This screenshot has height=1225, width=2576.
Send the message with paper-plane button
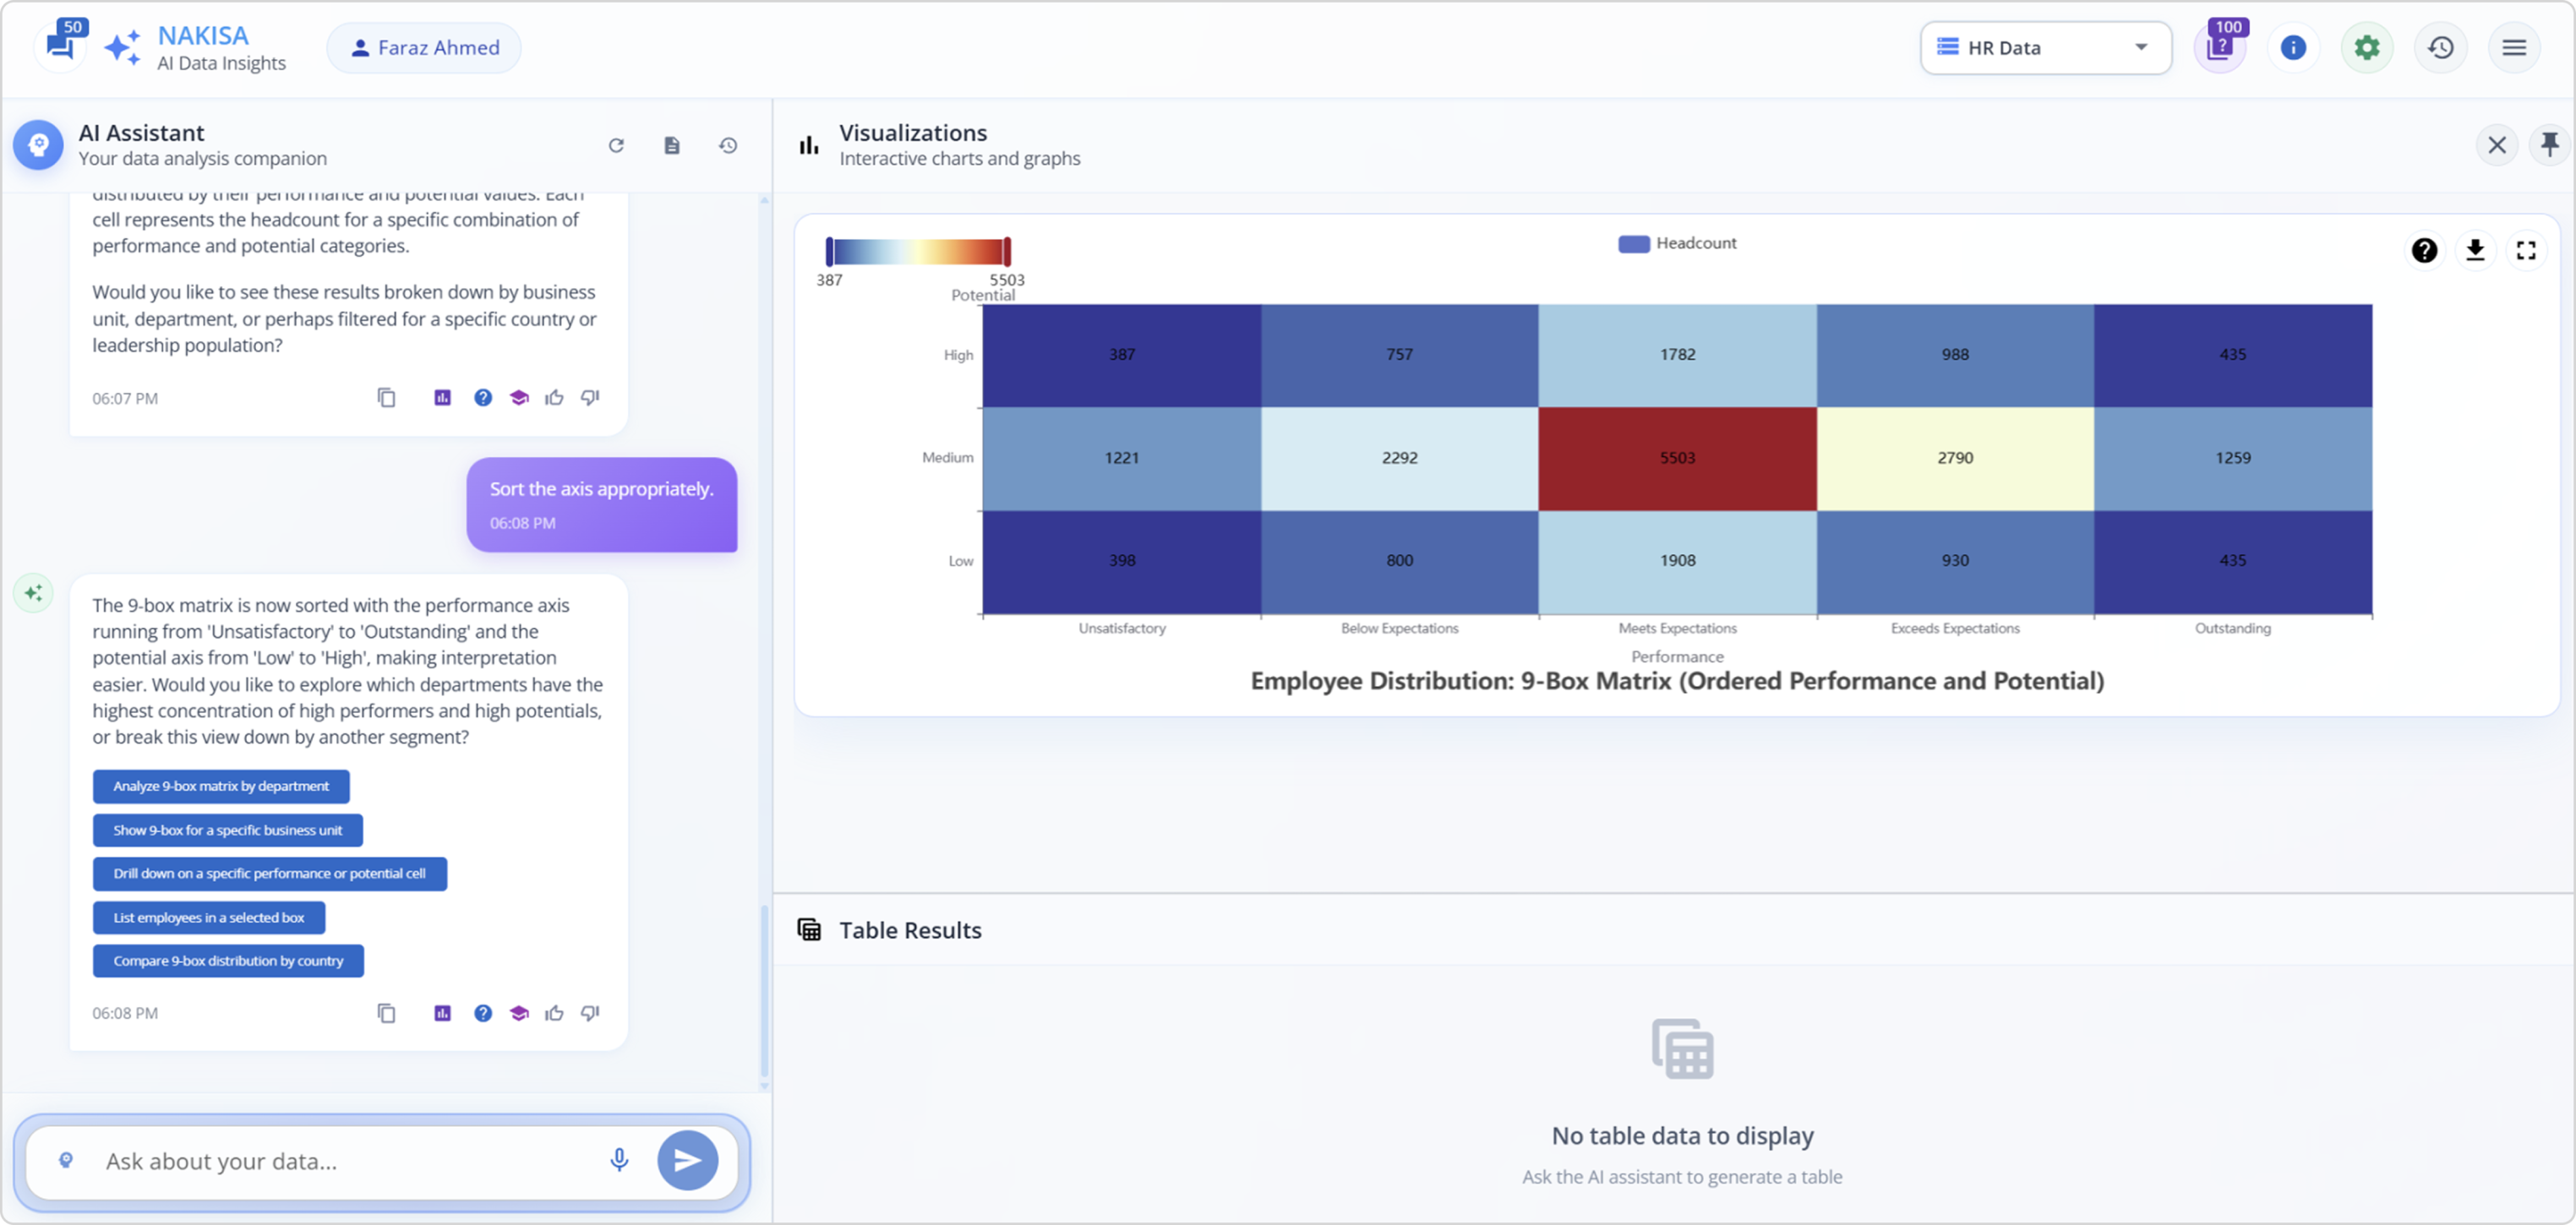(687, 1160)
